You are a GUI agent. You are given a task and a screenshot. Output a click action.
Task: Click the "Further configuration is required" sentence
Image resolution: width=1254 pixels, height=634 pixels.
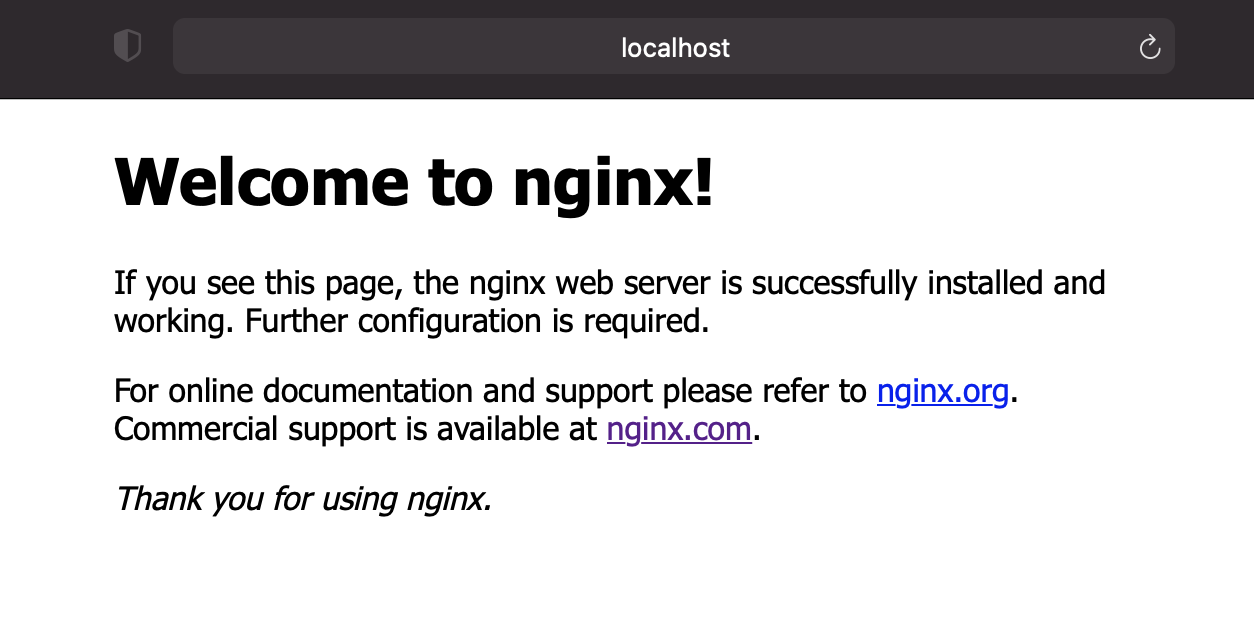point(477,321)
